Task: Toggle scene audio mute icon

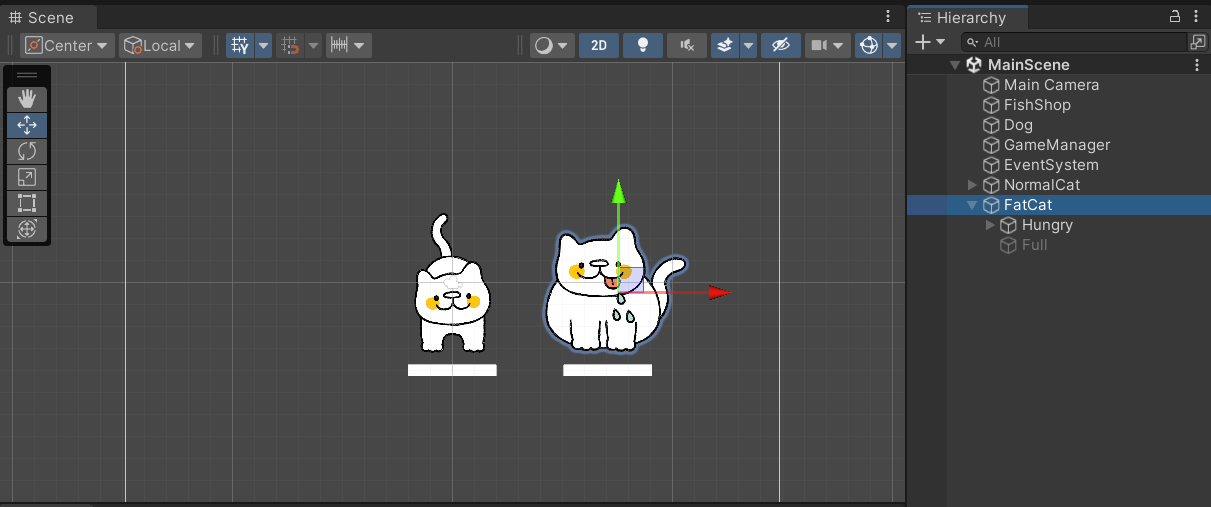Action: coord(686,45)
